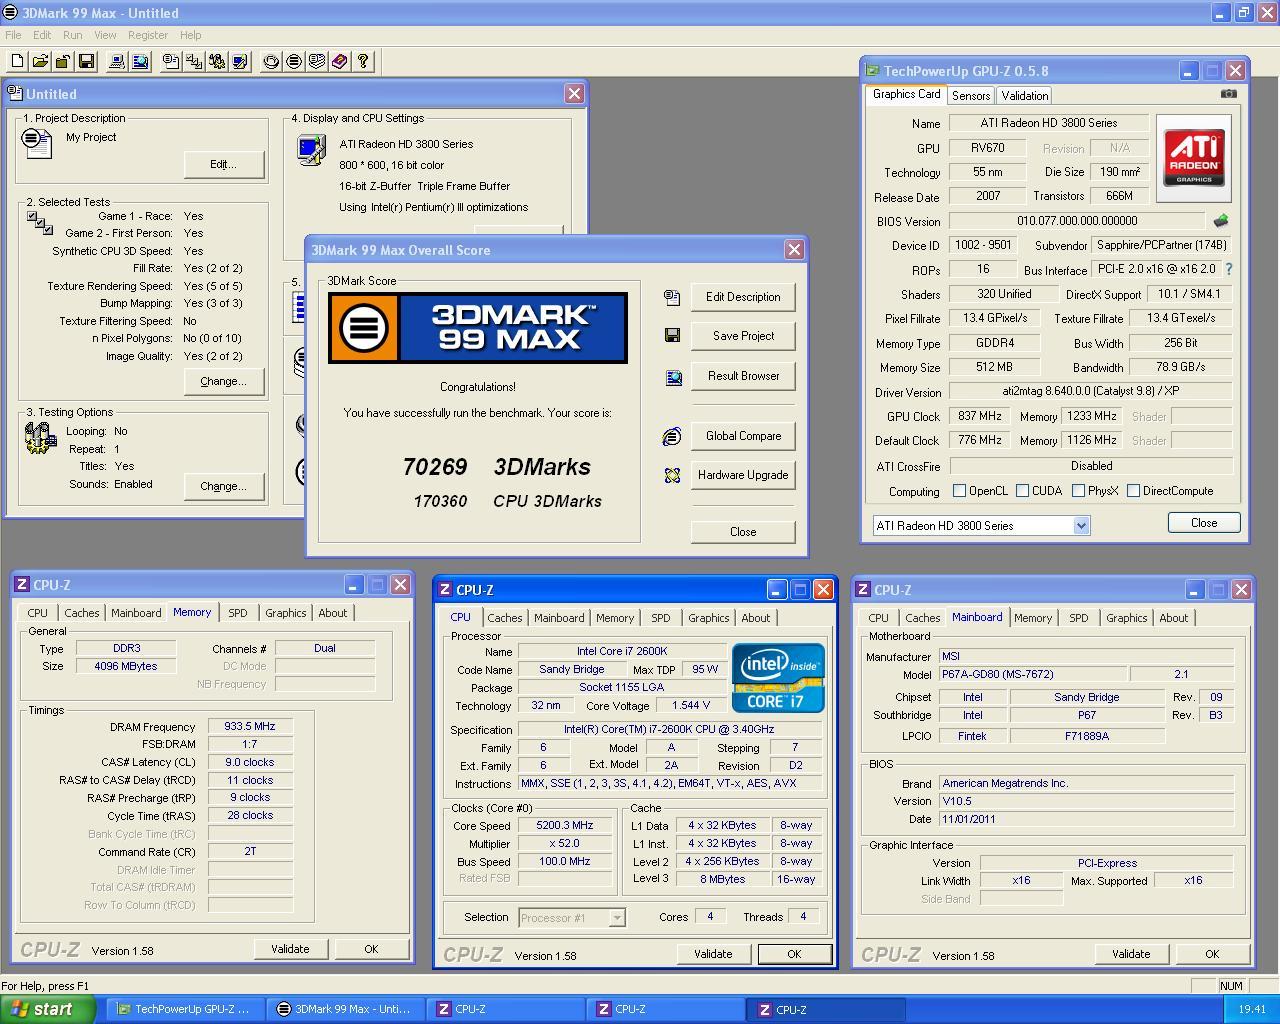Click the Save Project button
This screenshot has width=1280, height=1024.
743,336
